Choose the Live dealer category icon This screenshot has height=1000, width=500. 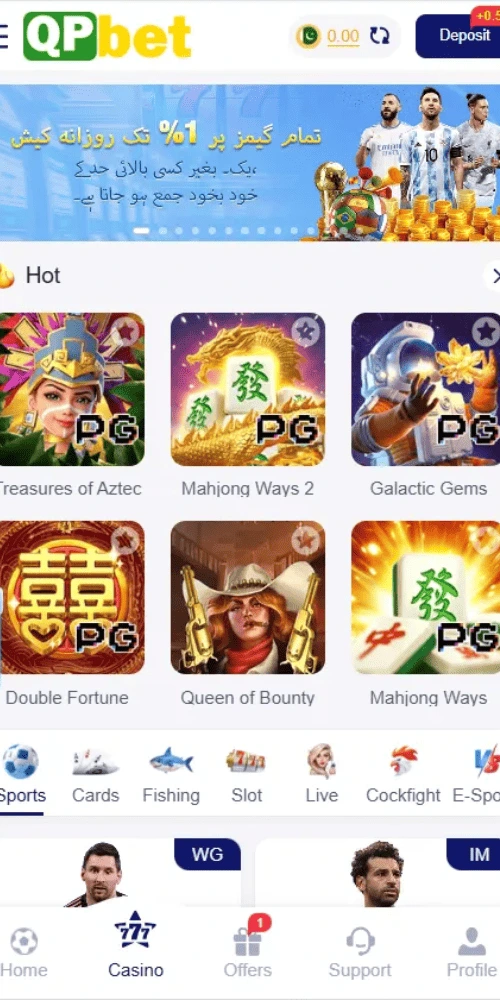click(x=321, y=761)
